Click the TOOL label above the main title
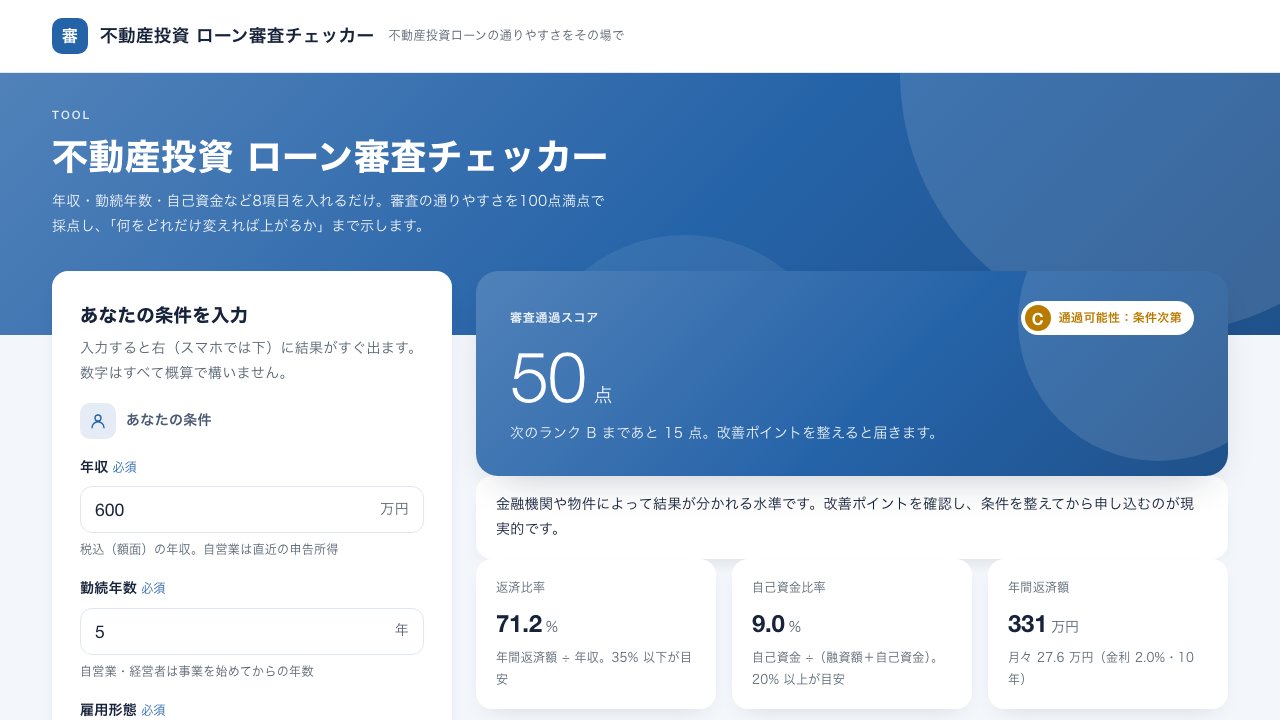This screenshot has width=1280, height=720. pyautogui.click(x=71, y=115)
